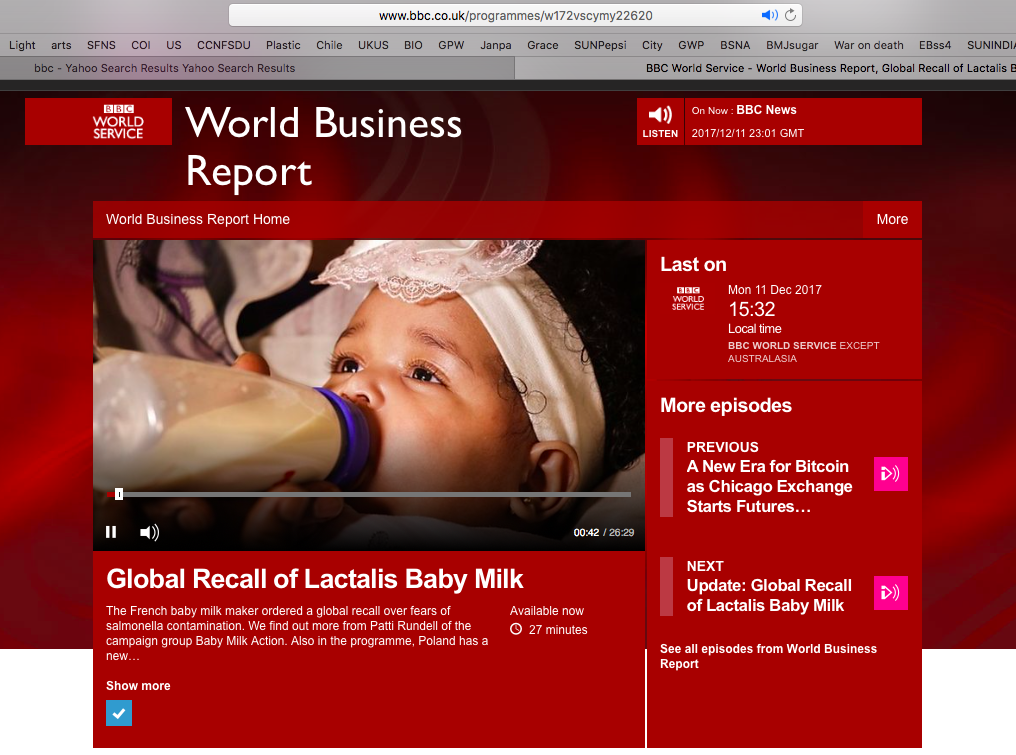
Task: Open the Janpa bookmark
Action: [496, 45]
